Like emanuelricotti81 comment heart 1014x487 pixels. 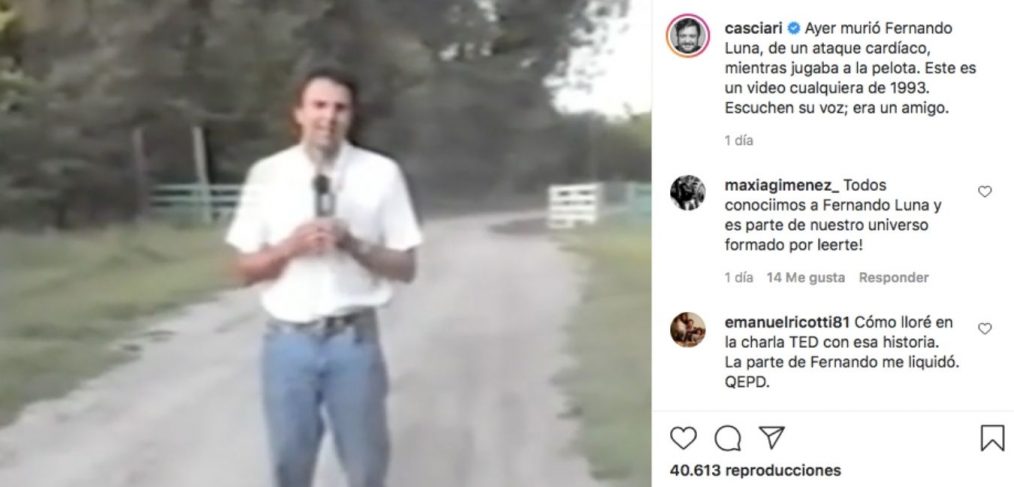click(985, 329)
